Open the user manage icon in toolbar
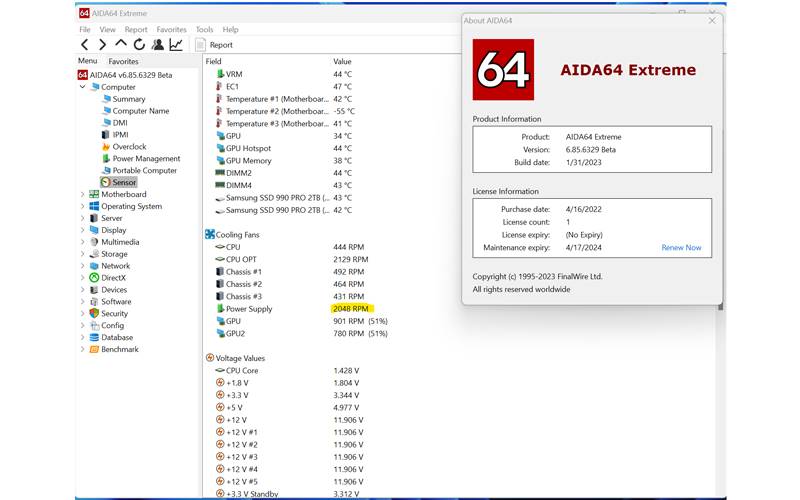This screenshot has width=800, height=500. coord(157,45)
